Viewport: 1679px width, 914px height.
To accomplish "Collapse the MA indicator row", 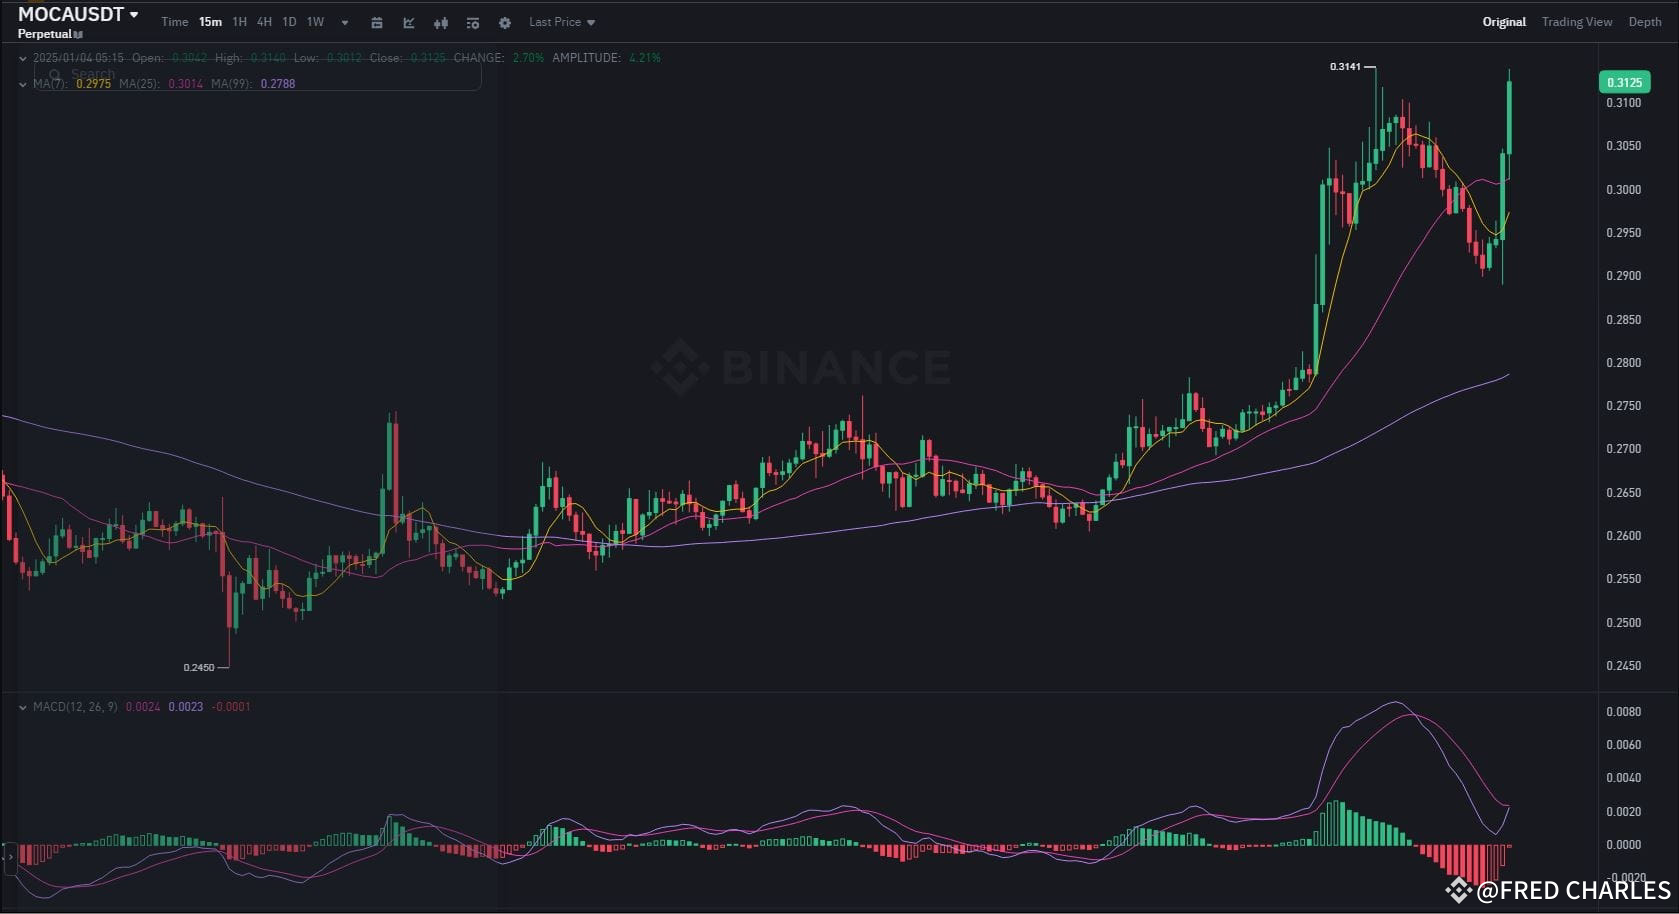I will (22, 84).
